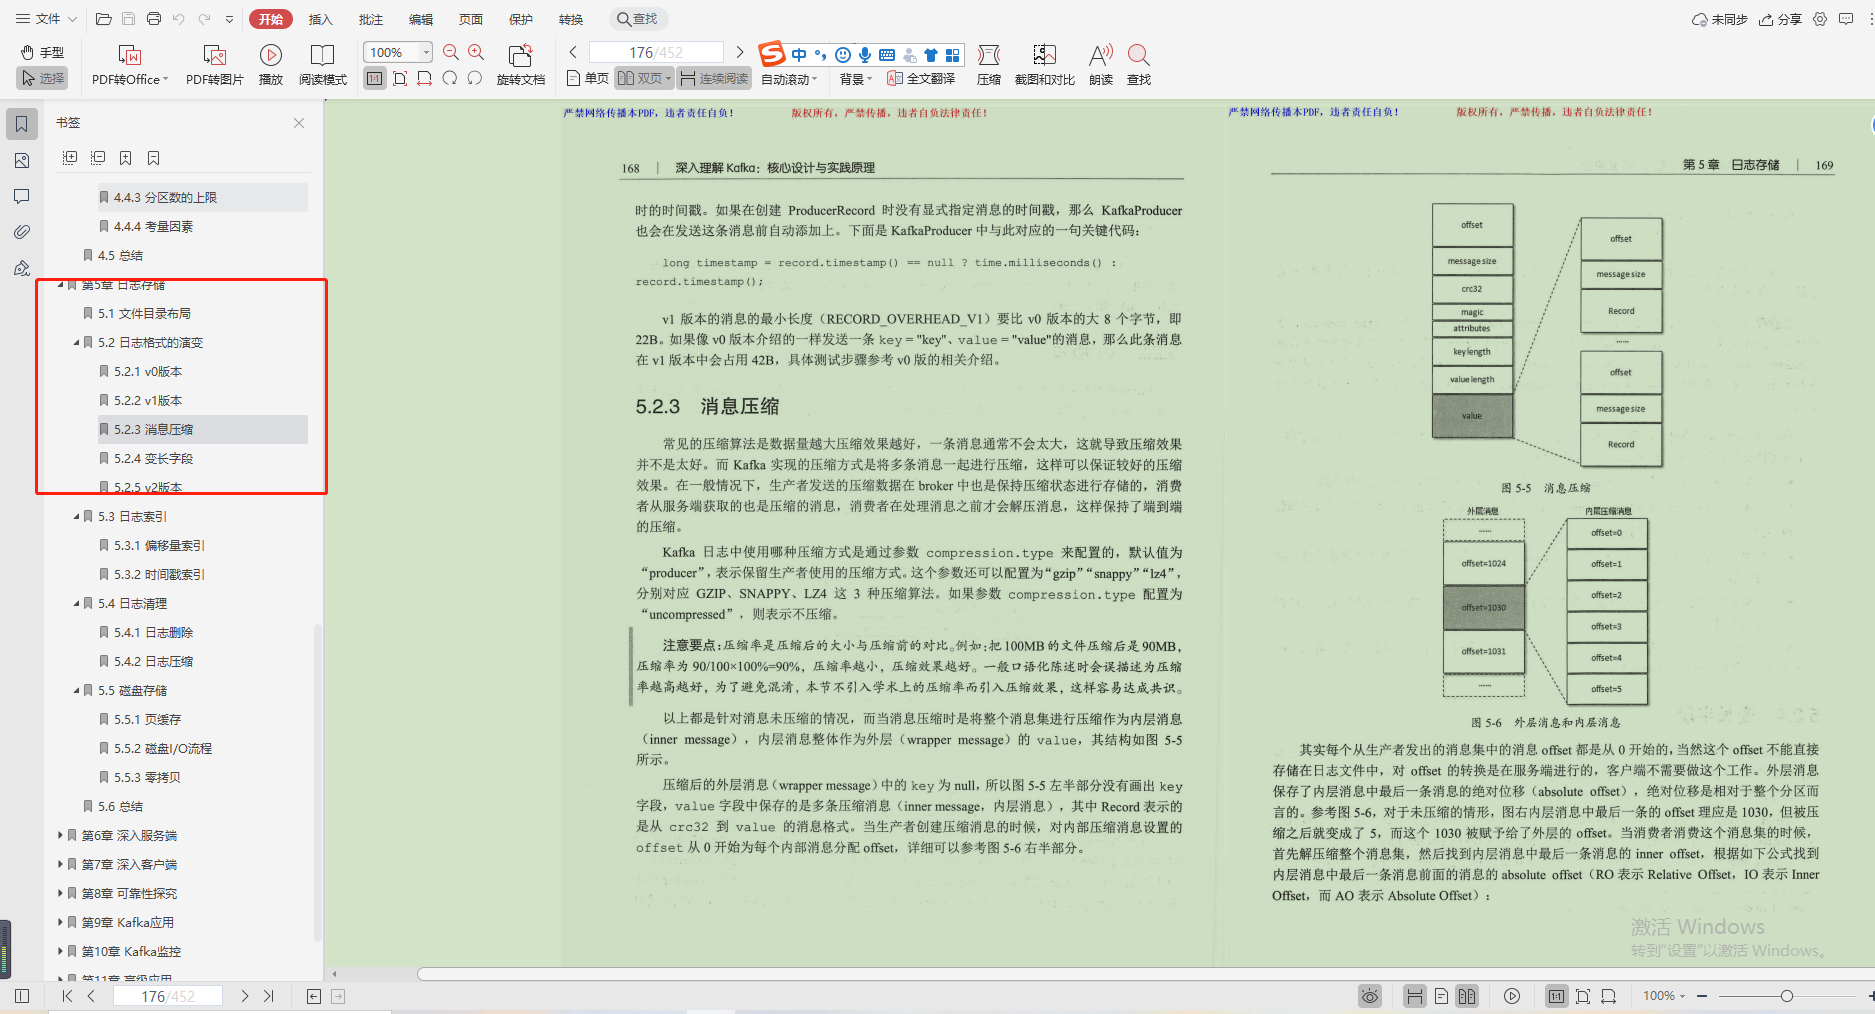The height and width of the screenshot is (1014, 1875).
Task: Switch to 批注 tab
Action: pyautogui.click(x=371, y=19)
